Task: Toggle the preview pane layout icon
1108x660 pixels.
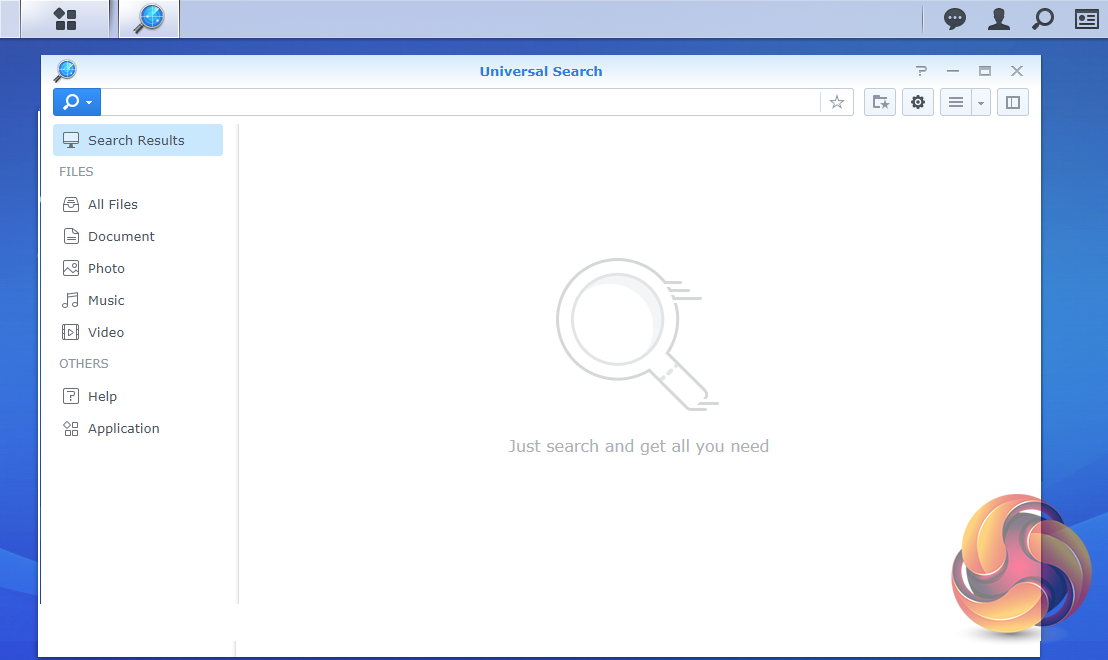Action: coord(1013,102)
